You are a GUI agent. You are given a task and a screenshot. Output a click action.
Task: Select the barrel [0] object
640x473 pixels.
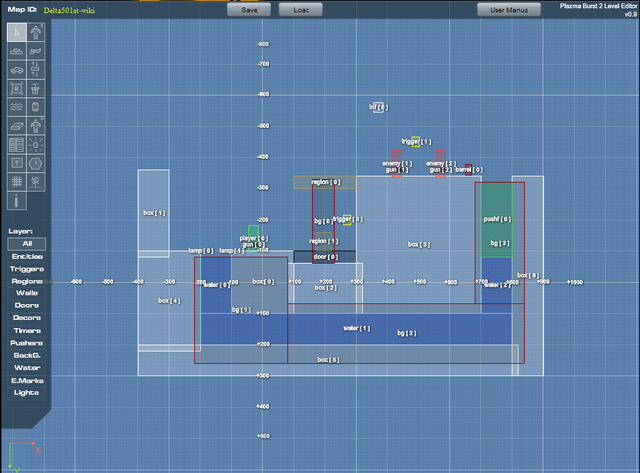pos(469,169)
